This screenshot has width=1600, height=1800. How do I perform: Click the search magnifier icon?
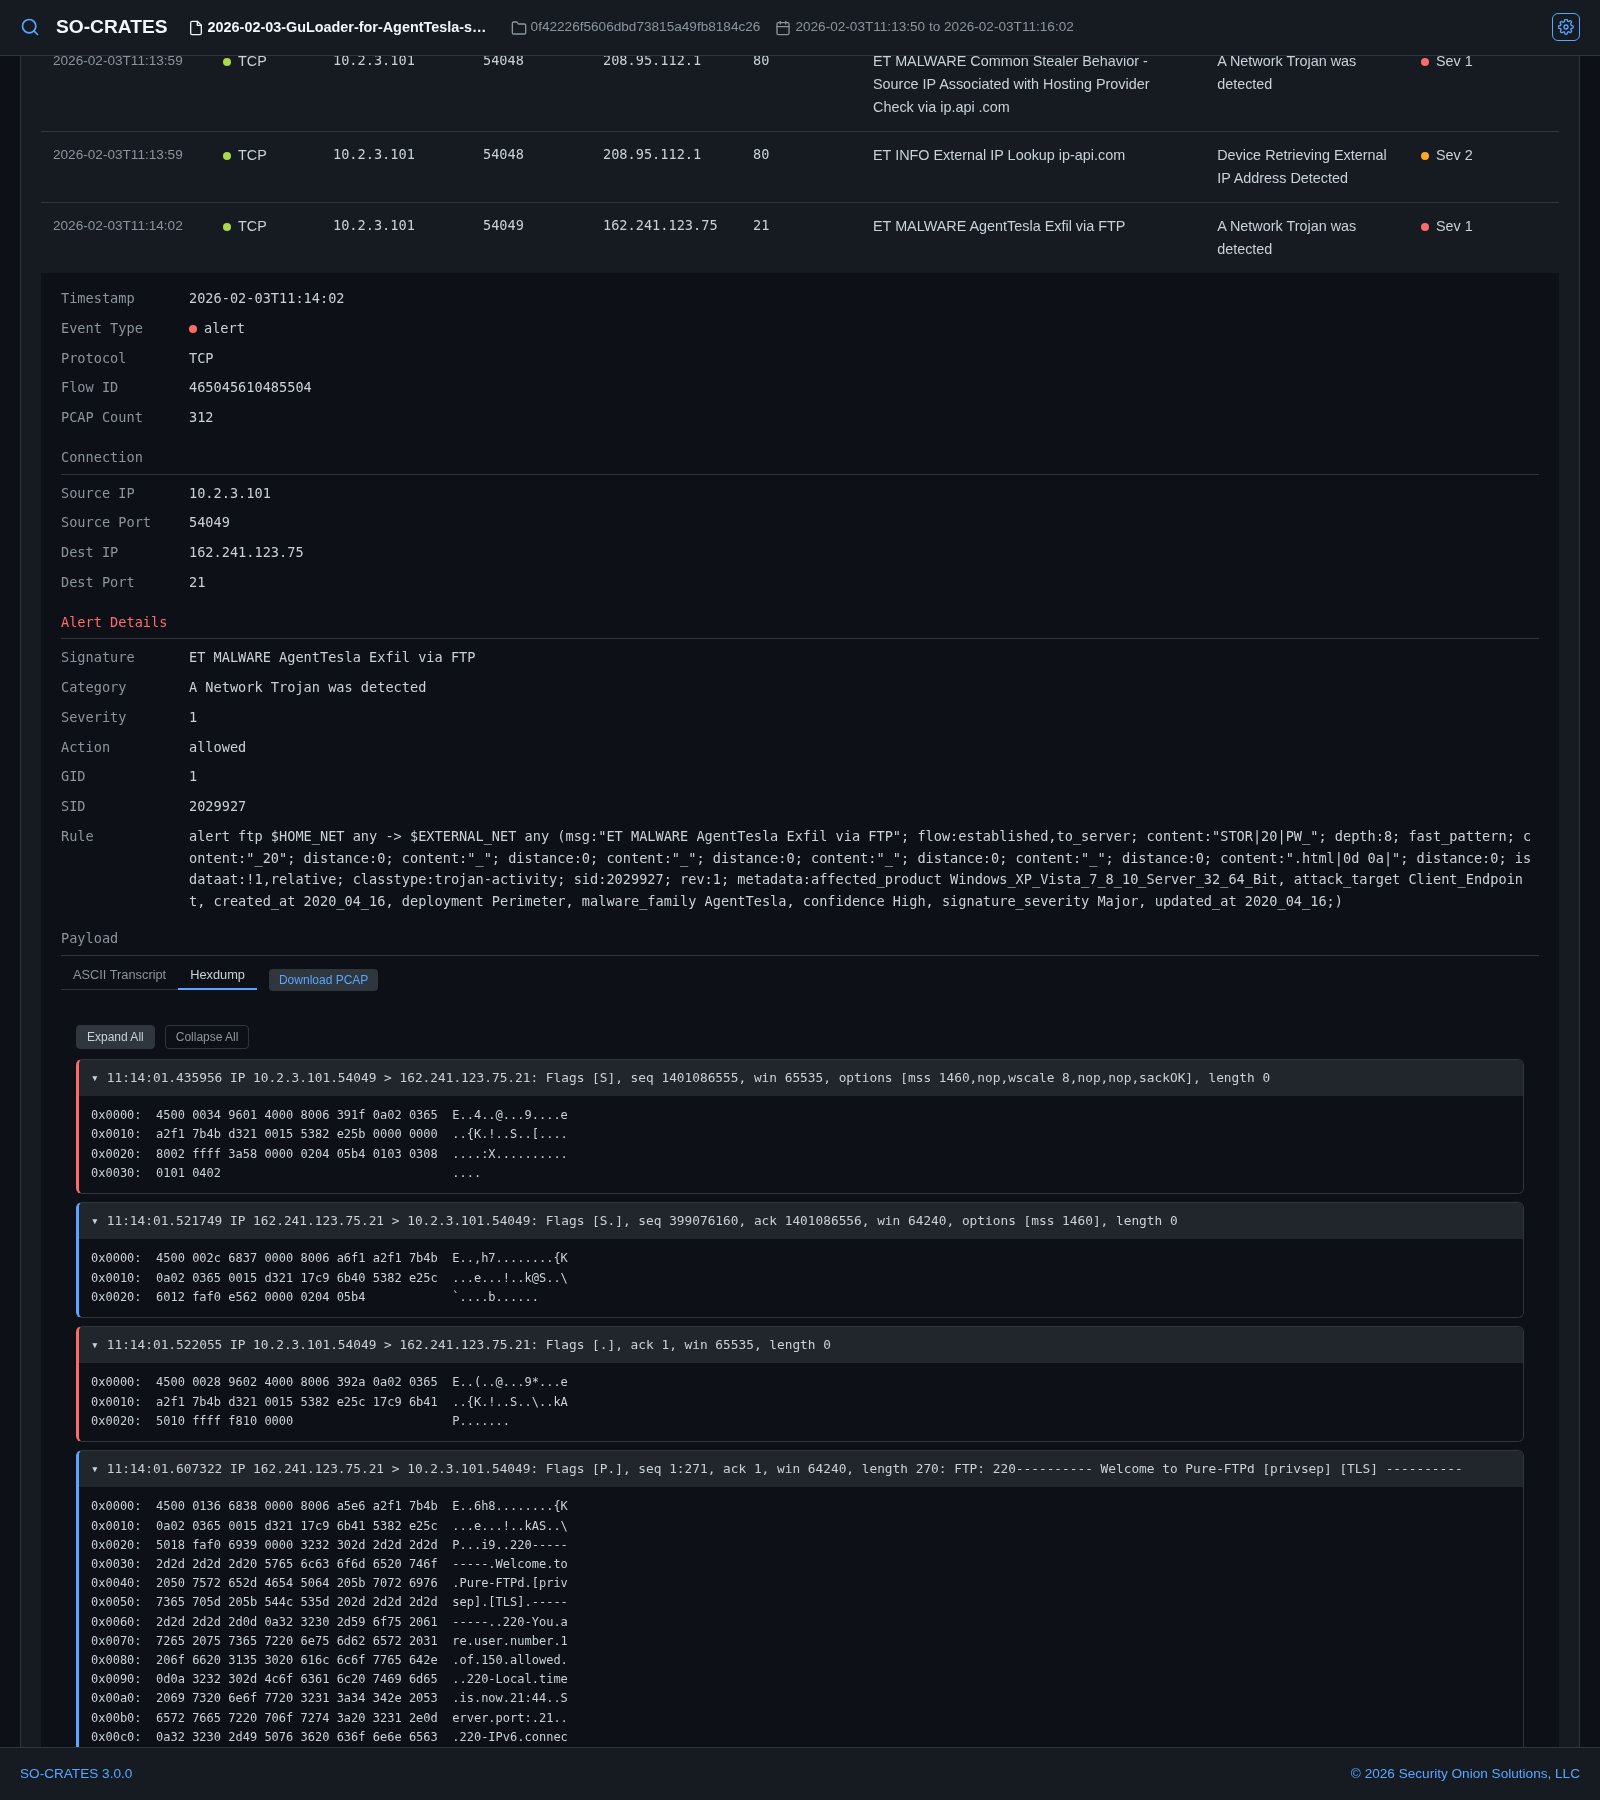[x=30, y=27]
